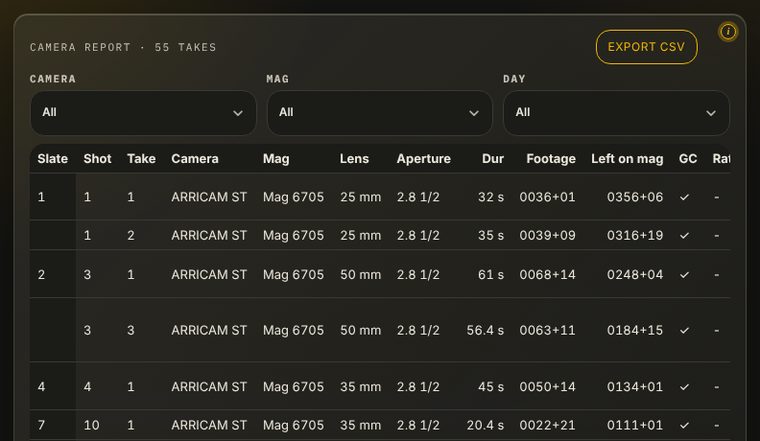Select footage value 0039+09
The image size is (760, 441).
pos(547,236)
